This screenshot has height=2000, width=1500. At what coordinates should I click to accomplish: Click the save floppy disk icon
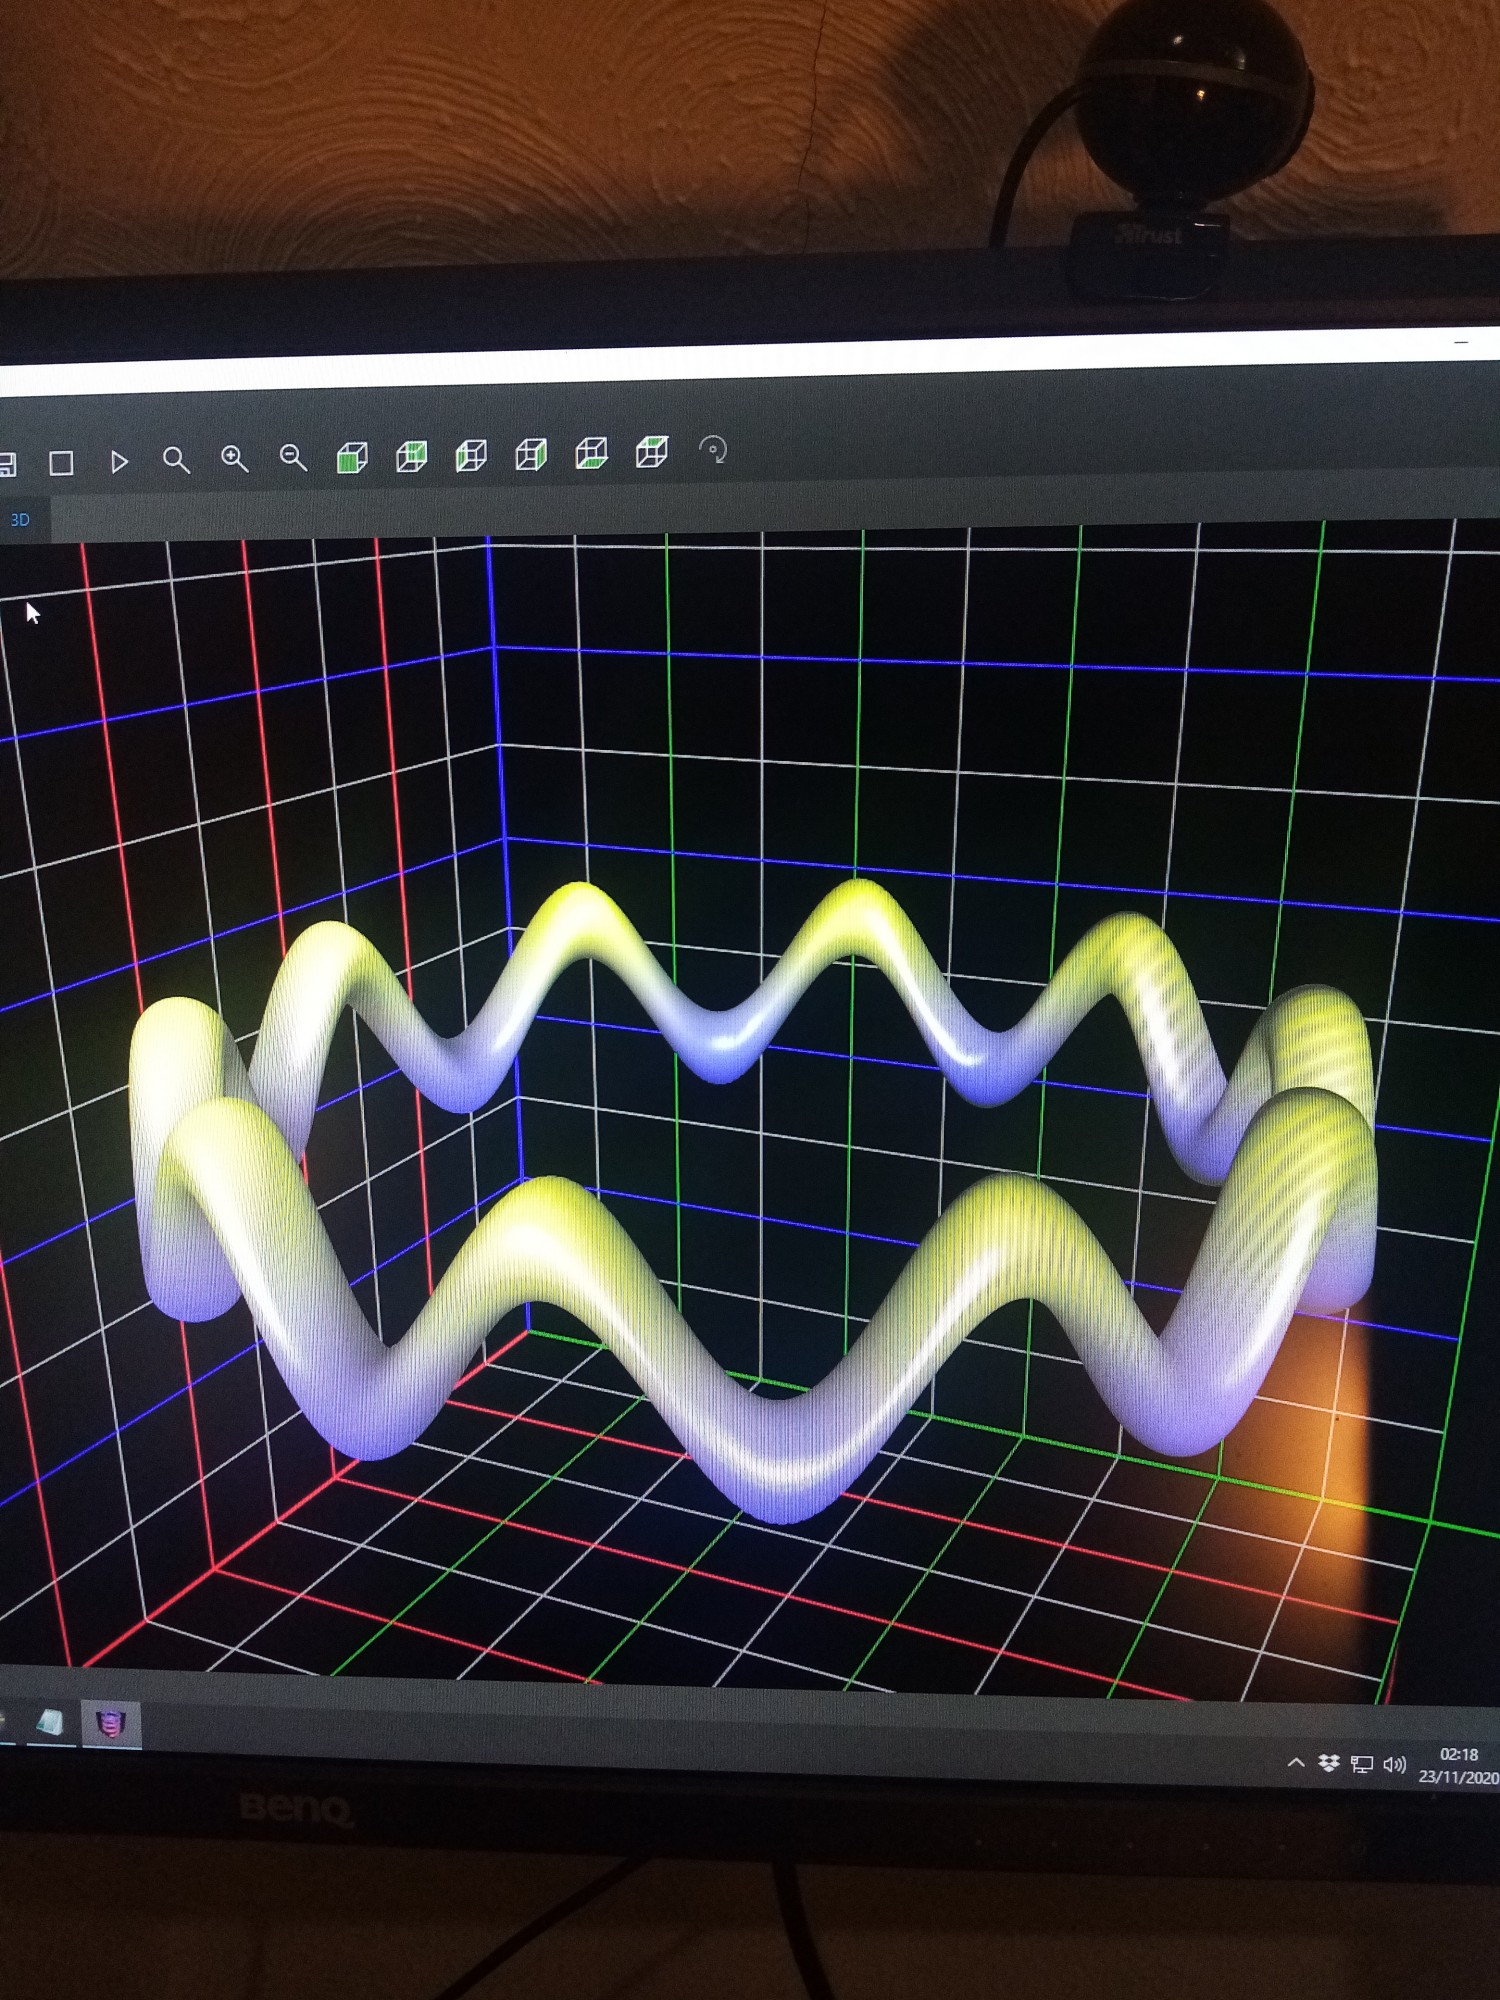pos(6,464)
